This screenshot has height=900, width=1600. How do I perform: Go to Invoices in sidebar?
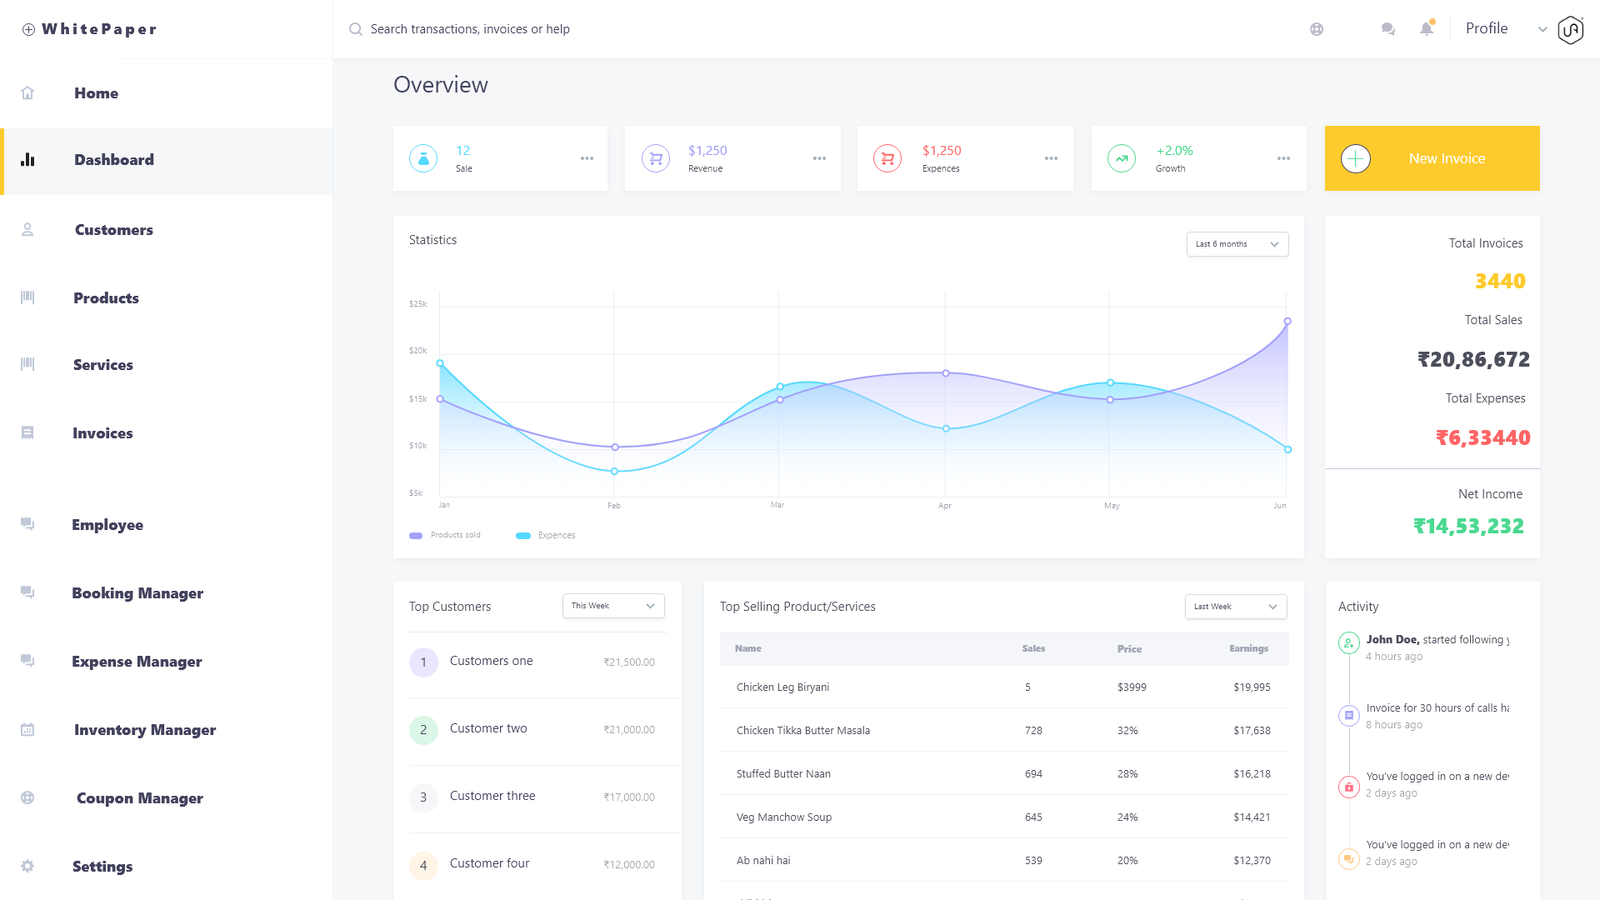click(102, 433)
